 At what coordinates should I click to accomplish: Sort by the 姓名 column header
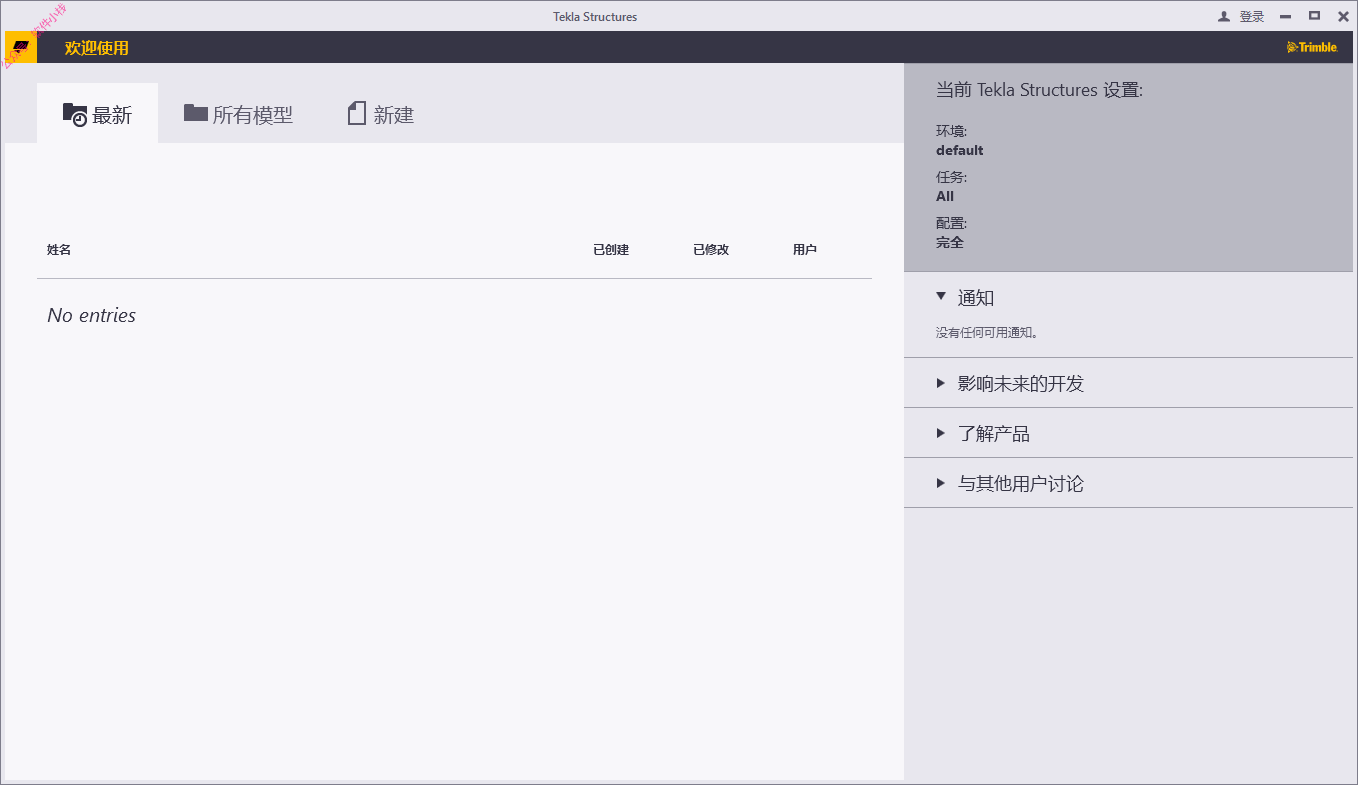59,250
